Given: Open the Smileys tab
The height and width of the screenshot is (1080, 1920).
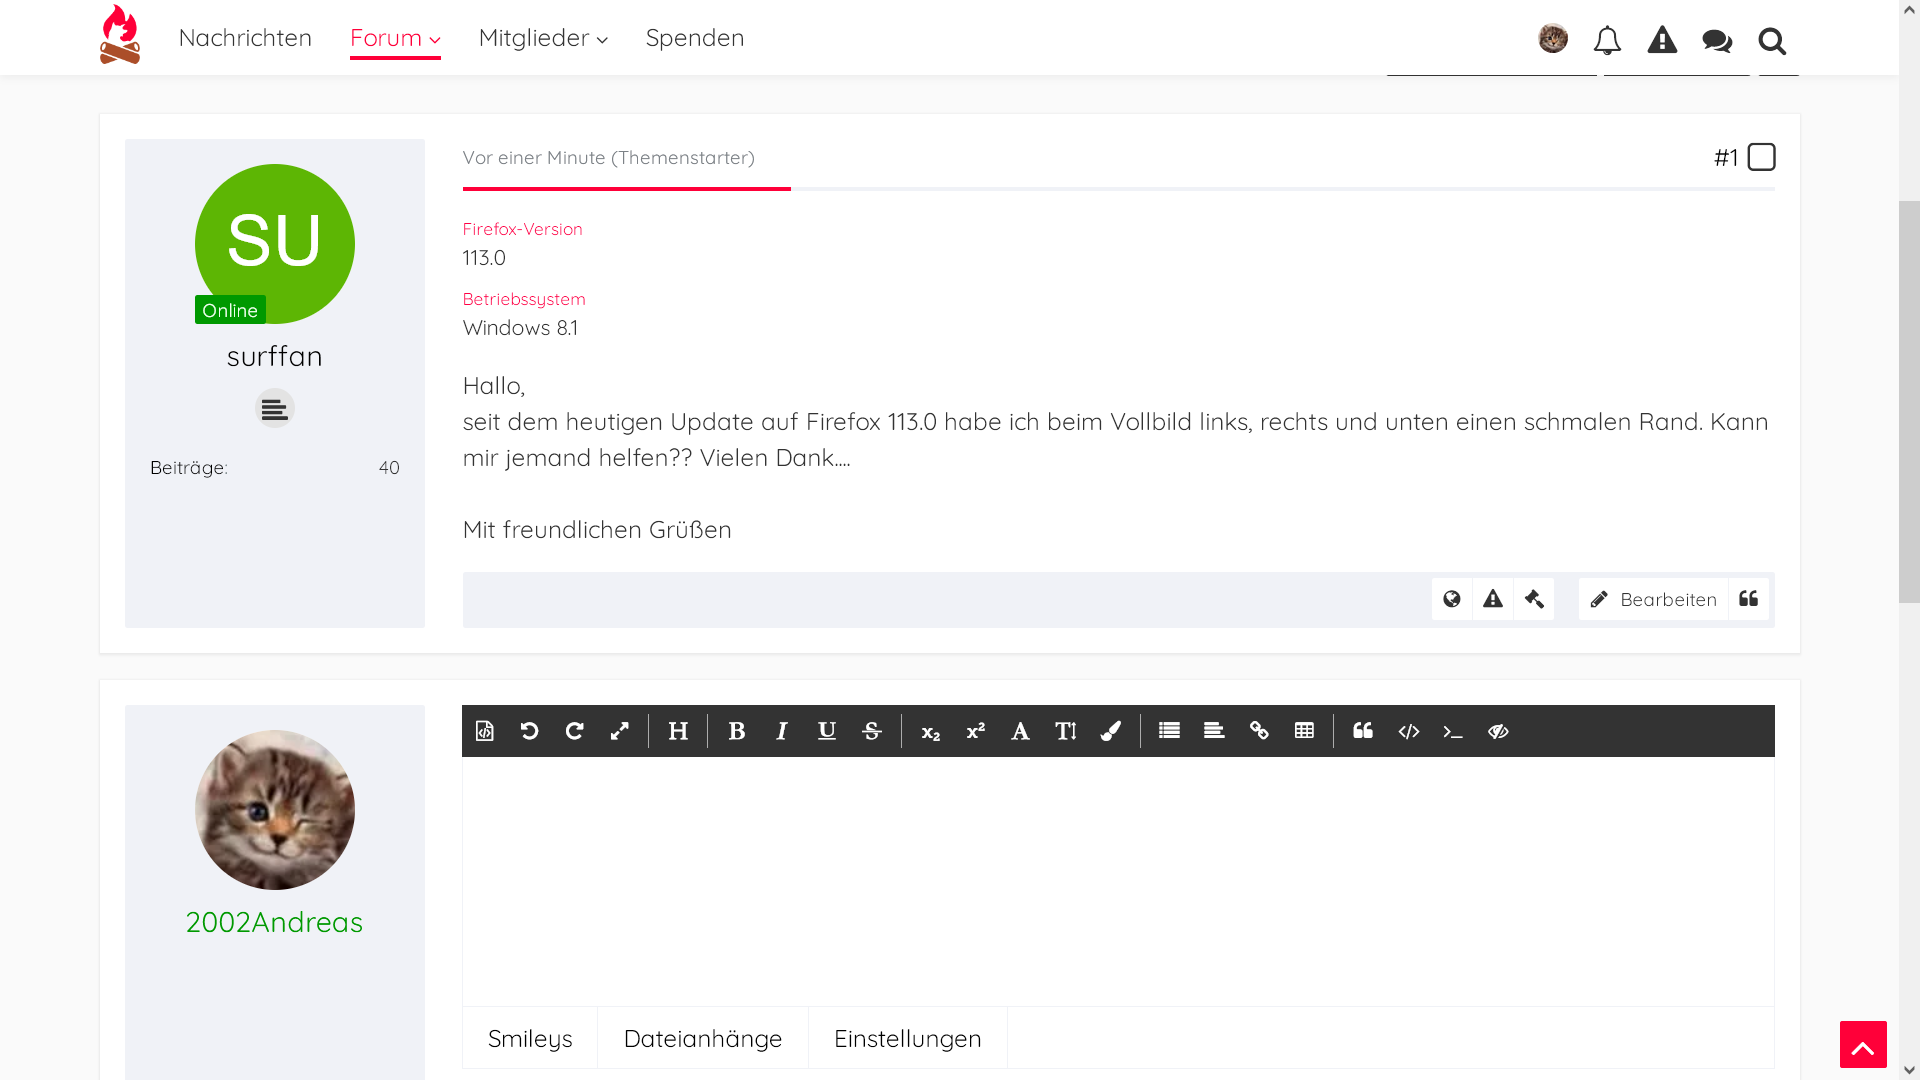Looking at the screenshot, I should click(530, 1038).
